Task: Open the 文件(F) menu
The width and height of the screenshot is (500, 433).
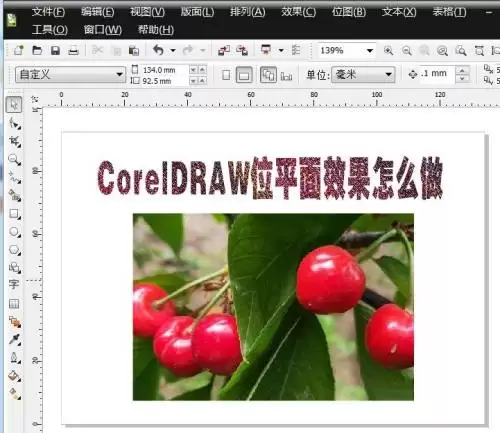Action: pos(48,12)
